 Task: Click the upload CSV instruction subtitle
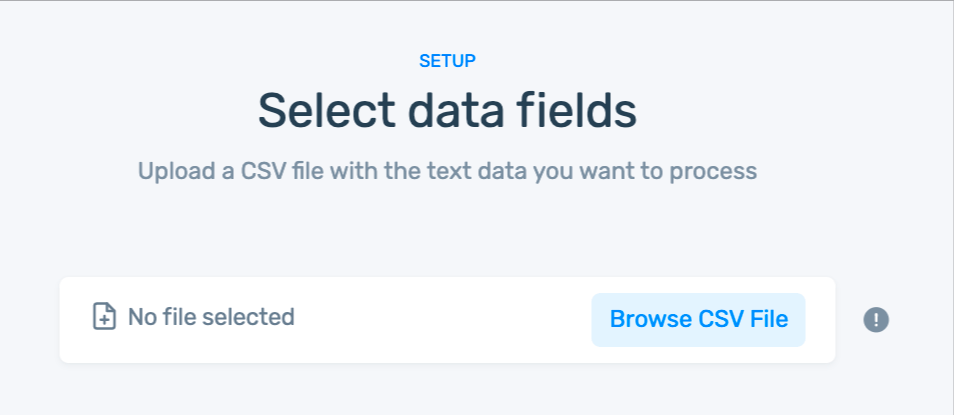(447, 171)
